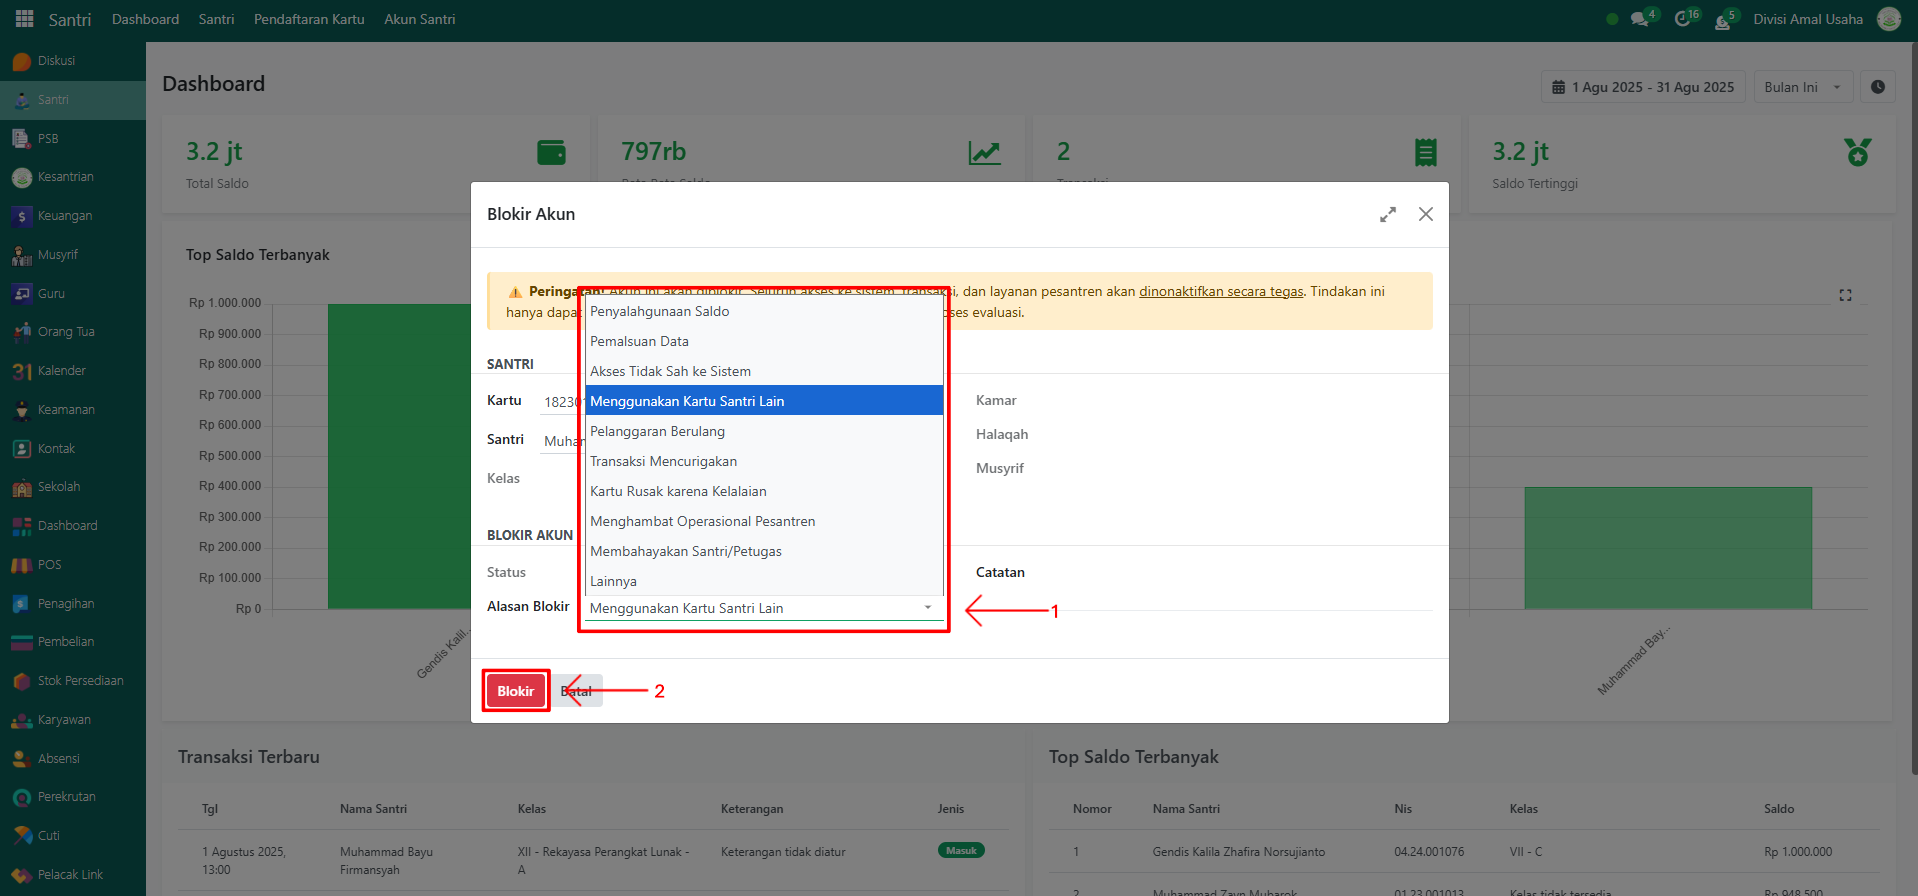Click the chat messages icon in top bar
The width and height of the screenshot is (1918, 896).
[1639, 19]
